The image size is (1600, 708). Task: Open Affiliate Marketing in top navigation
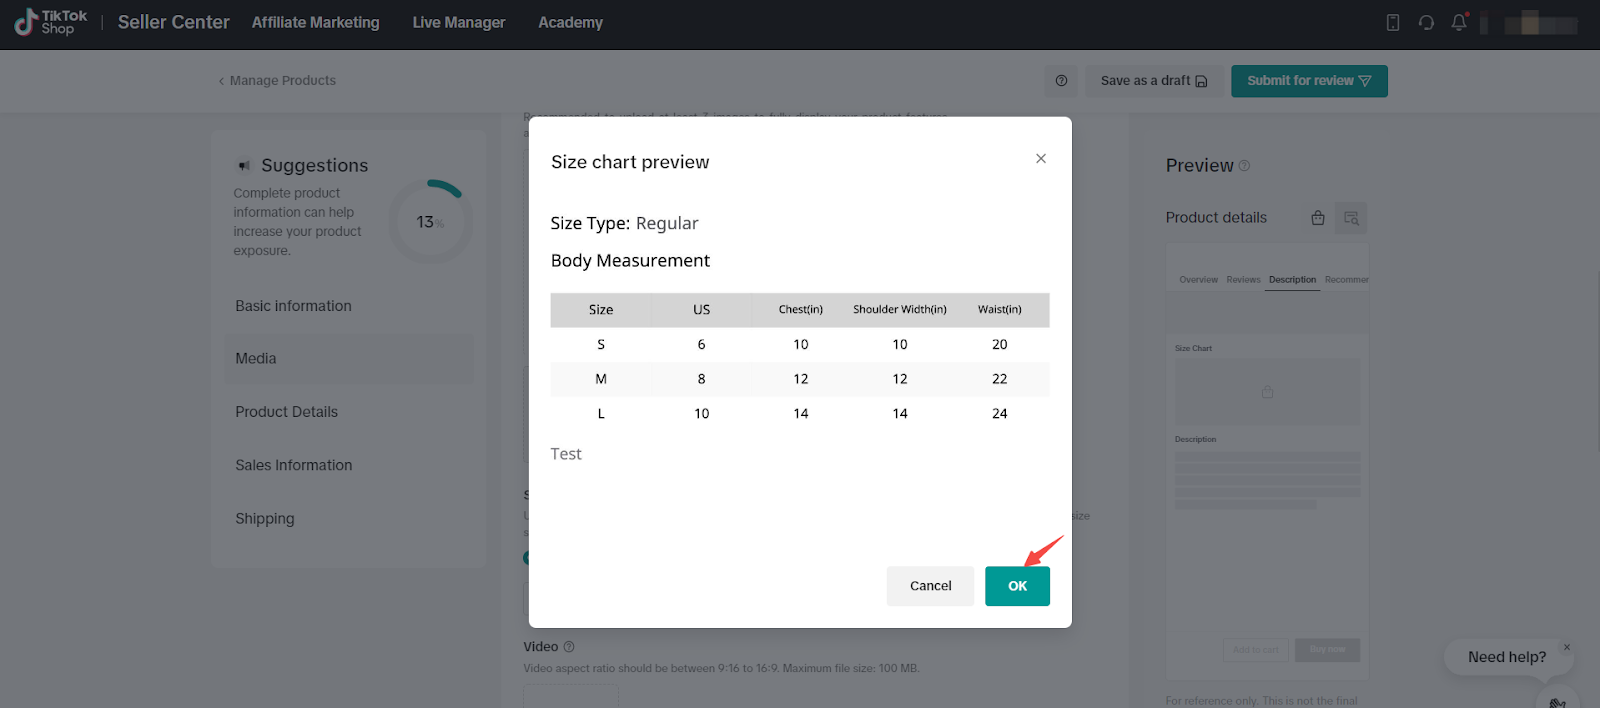point(315,23)
